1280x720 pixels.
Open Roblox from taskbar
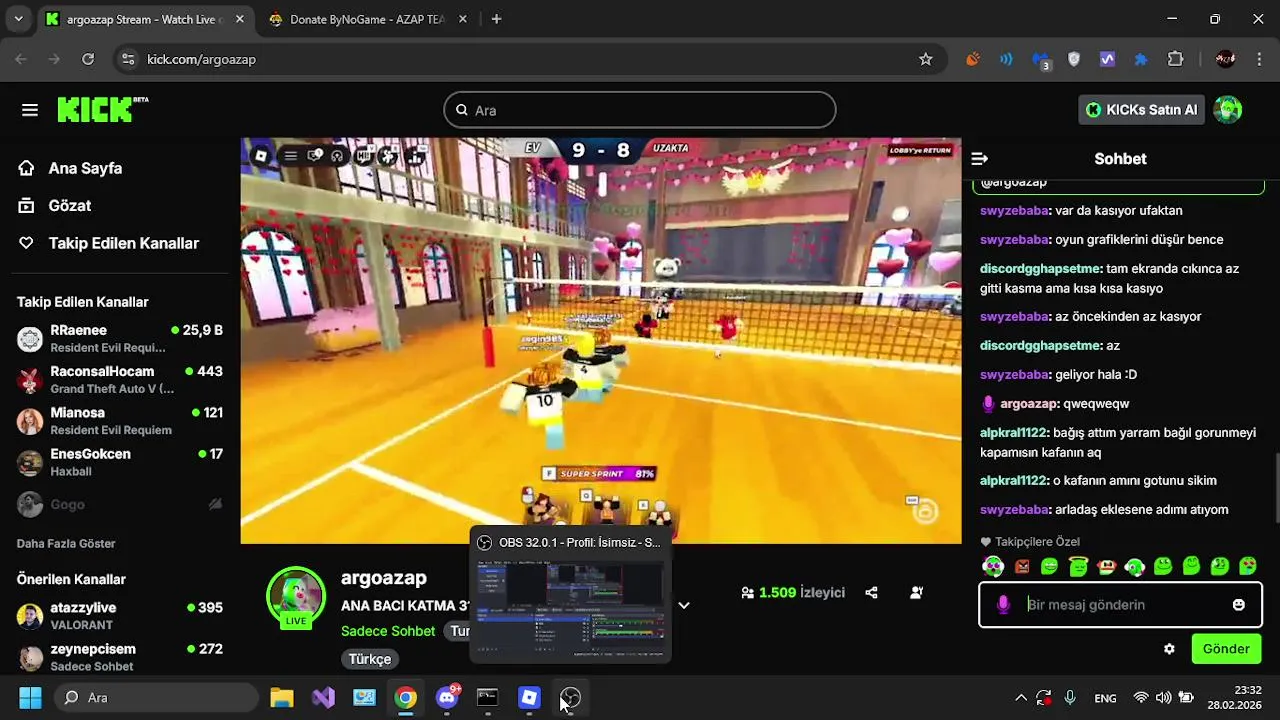529,698
